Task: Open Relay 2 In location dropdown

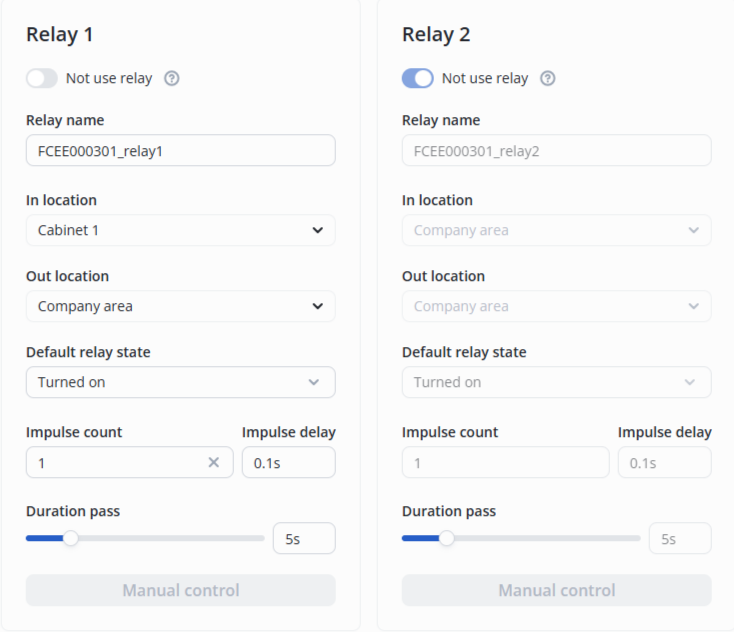Action: (x=556, y=230)
